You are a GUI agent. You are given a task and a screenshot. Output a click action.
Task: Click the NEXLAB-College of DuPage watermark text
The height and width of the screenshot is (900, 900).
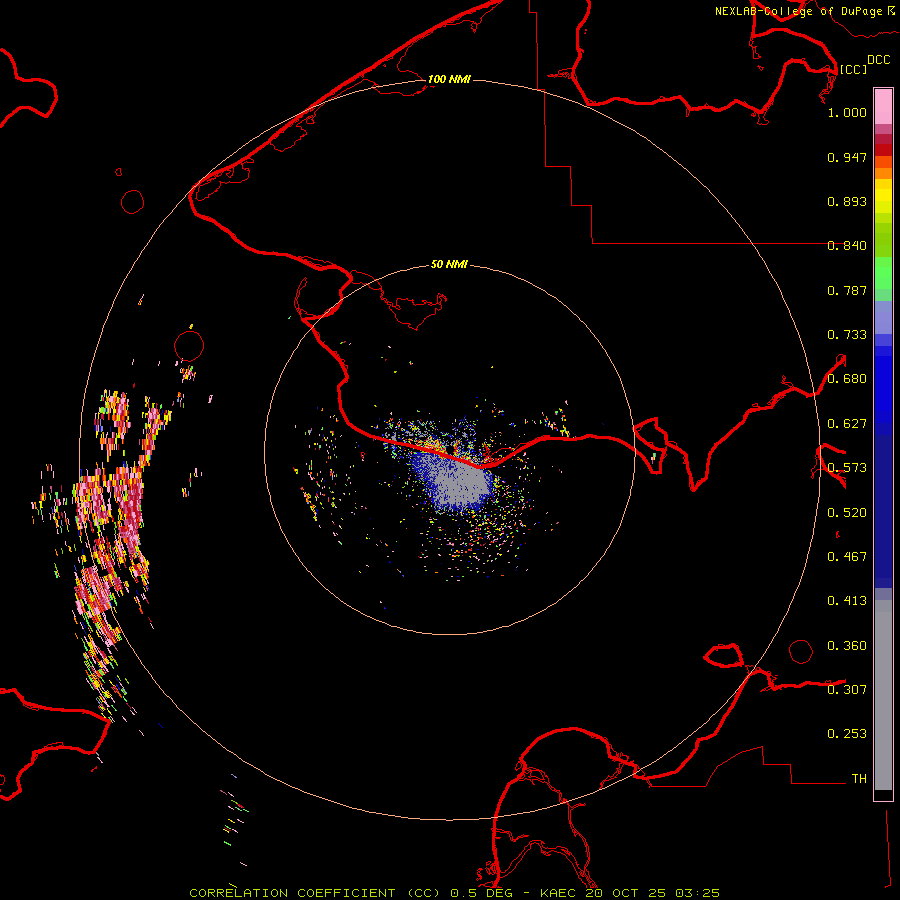[804, 11]
